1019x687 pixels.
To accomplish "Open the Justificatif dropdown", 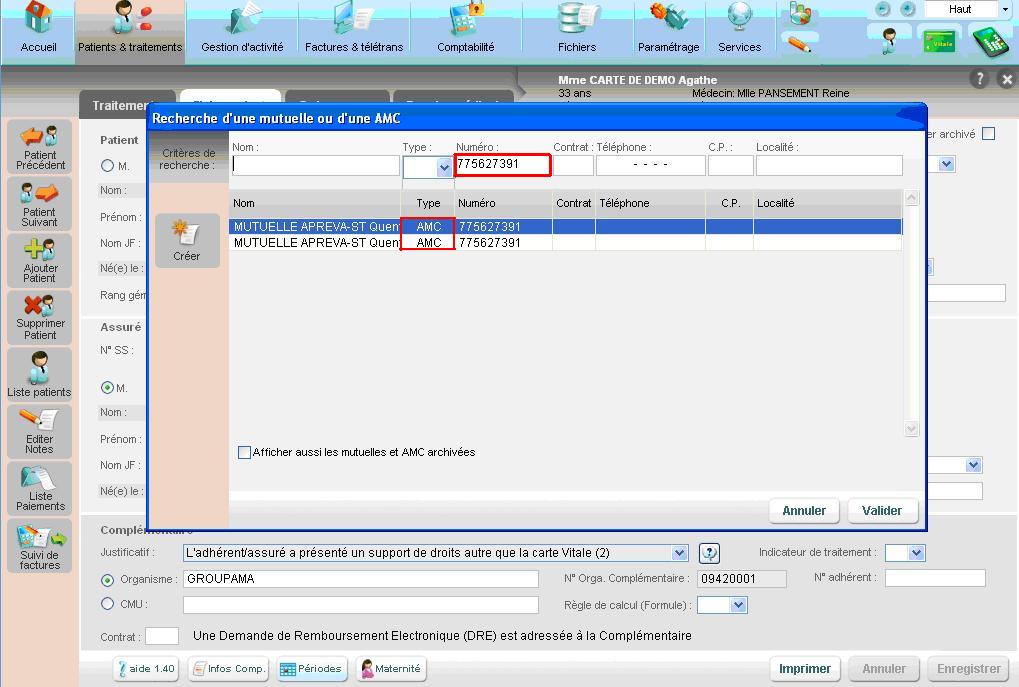I will point(679,553).
